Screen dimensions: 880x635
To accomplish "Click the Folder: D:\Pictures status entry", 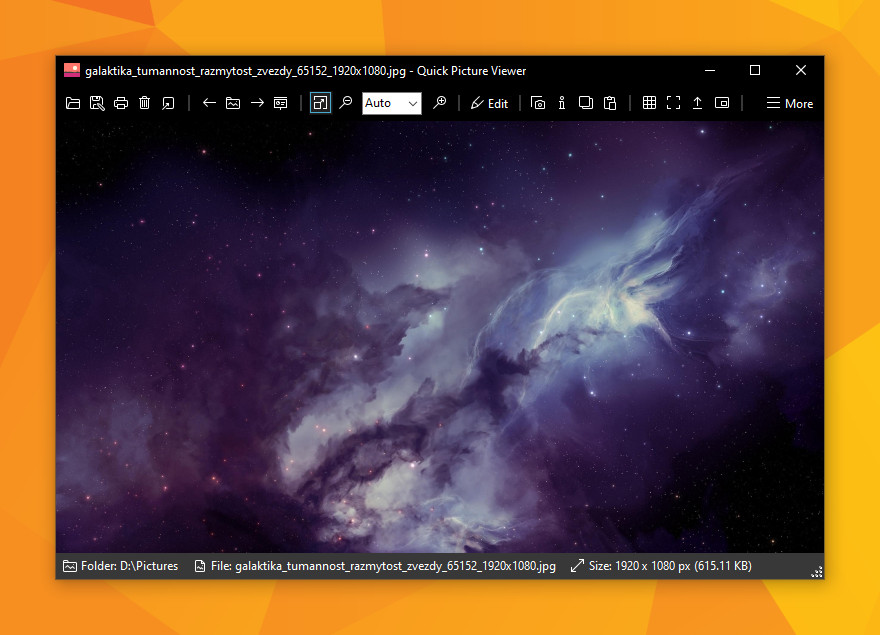I will 121,566.
